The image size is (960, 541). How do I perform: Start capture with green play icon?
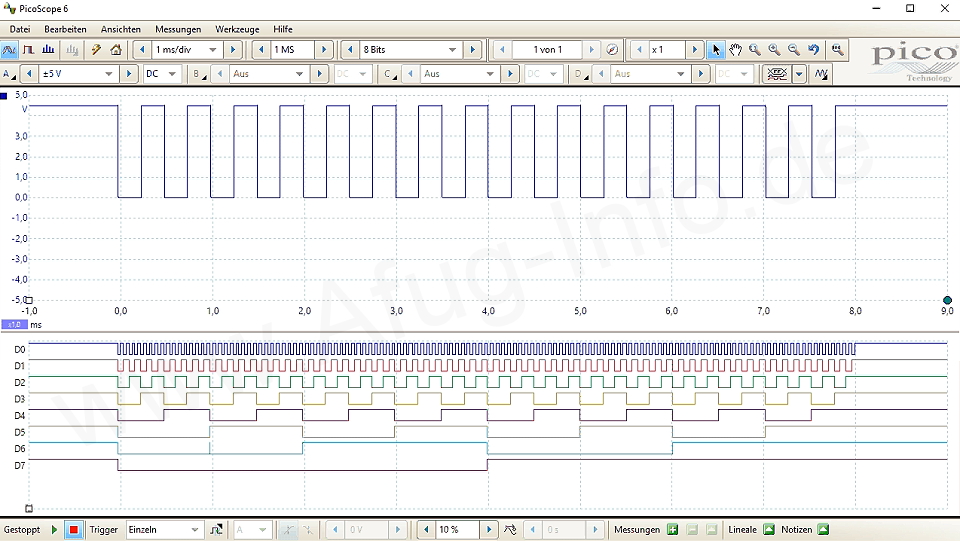[54, 529]
